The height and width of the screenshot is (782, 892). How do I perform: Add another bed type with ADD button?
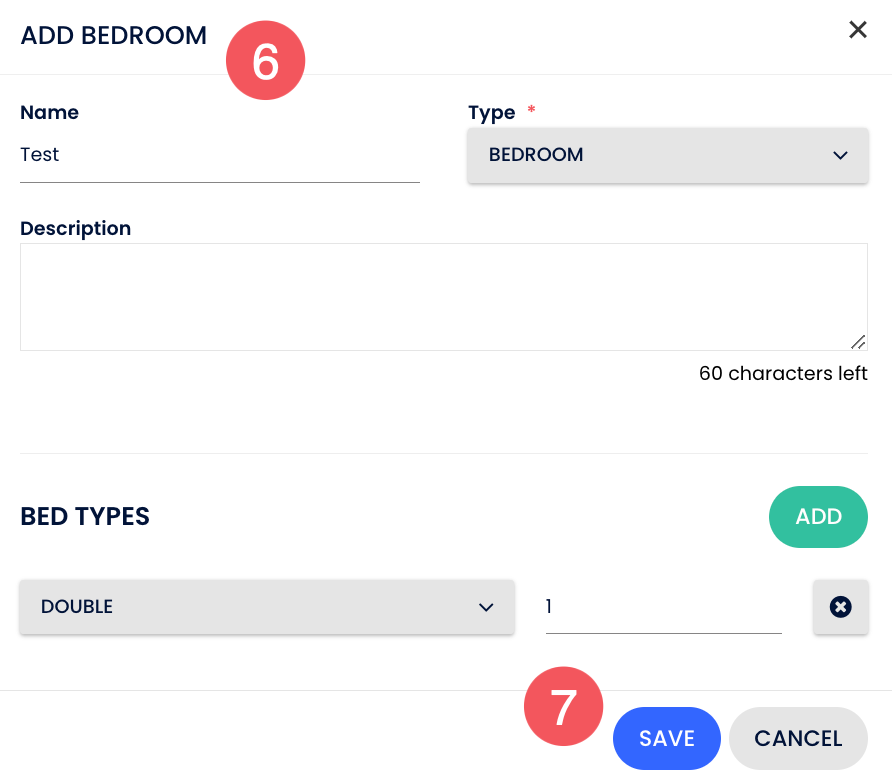(x=818, y=517)
